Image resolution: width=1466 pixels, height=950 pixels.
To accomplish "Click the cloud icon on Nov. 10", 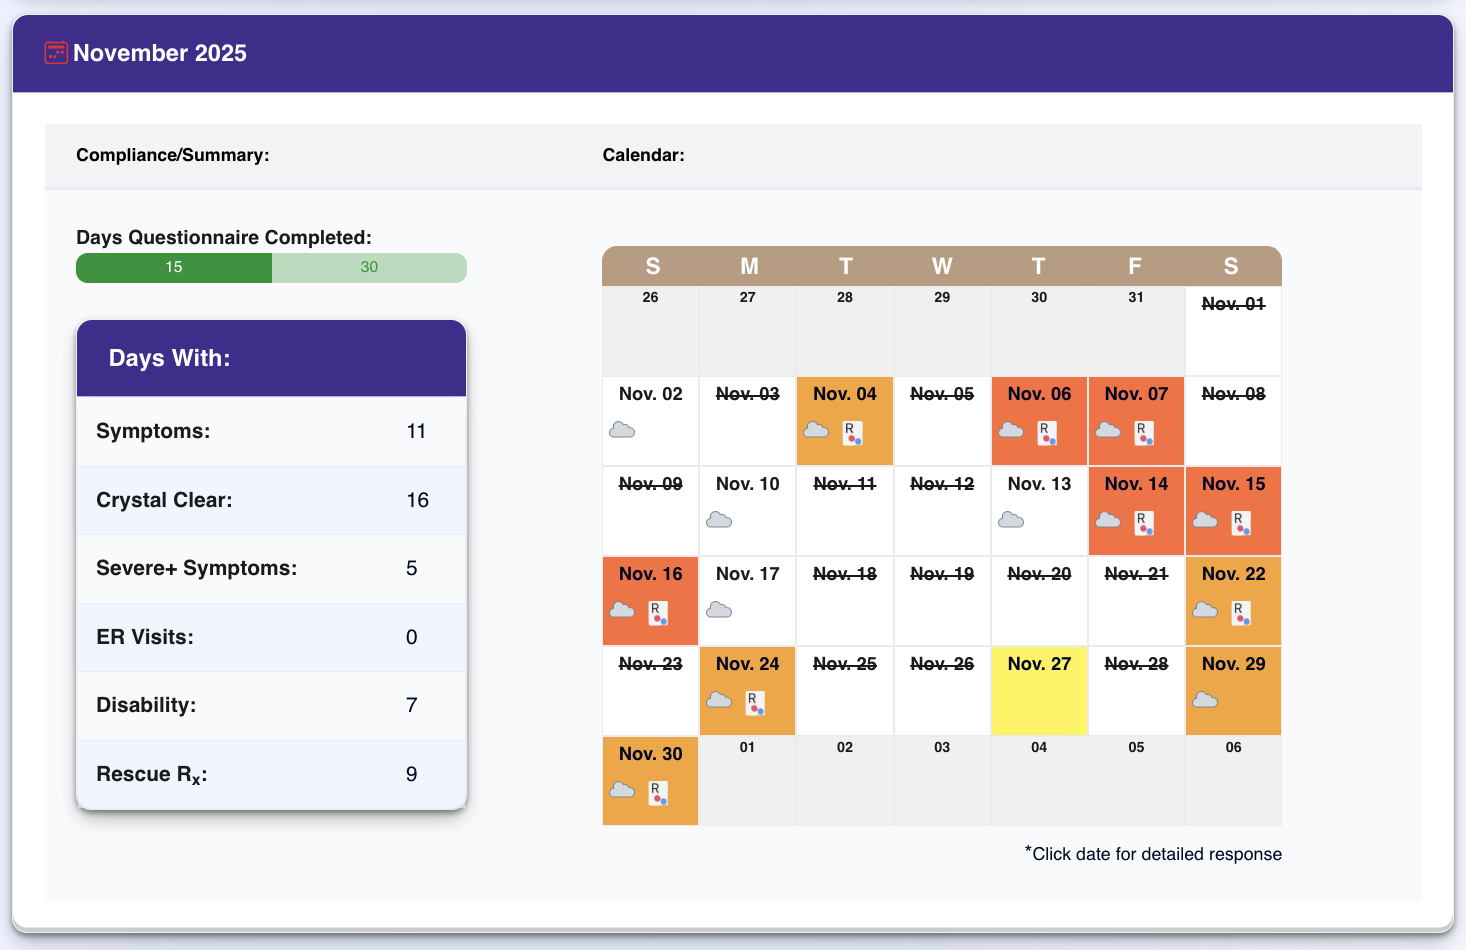I will click(719, 520).
